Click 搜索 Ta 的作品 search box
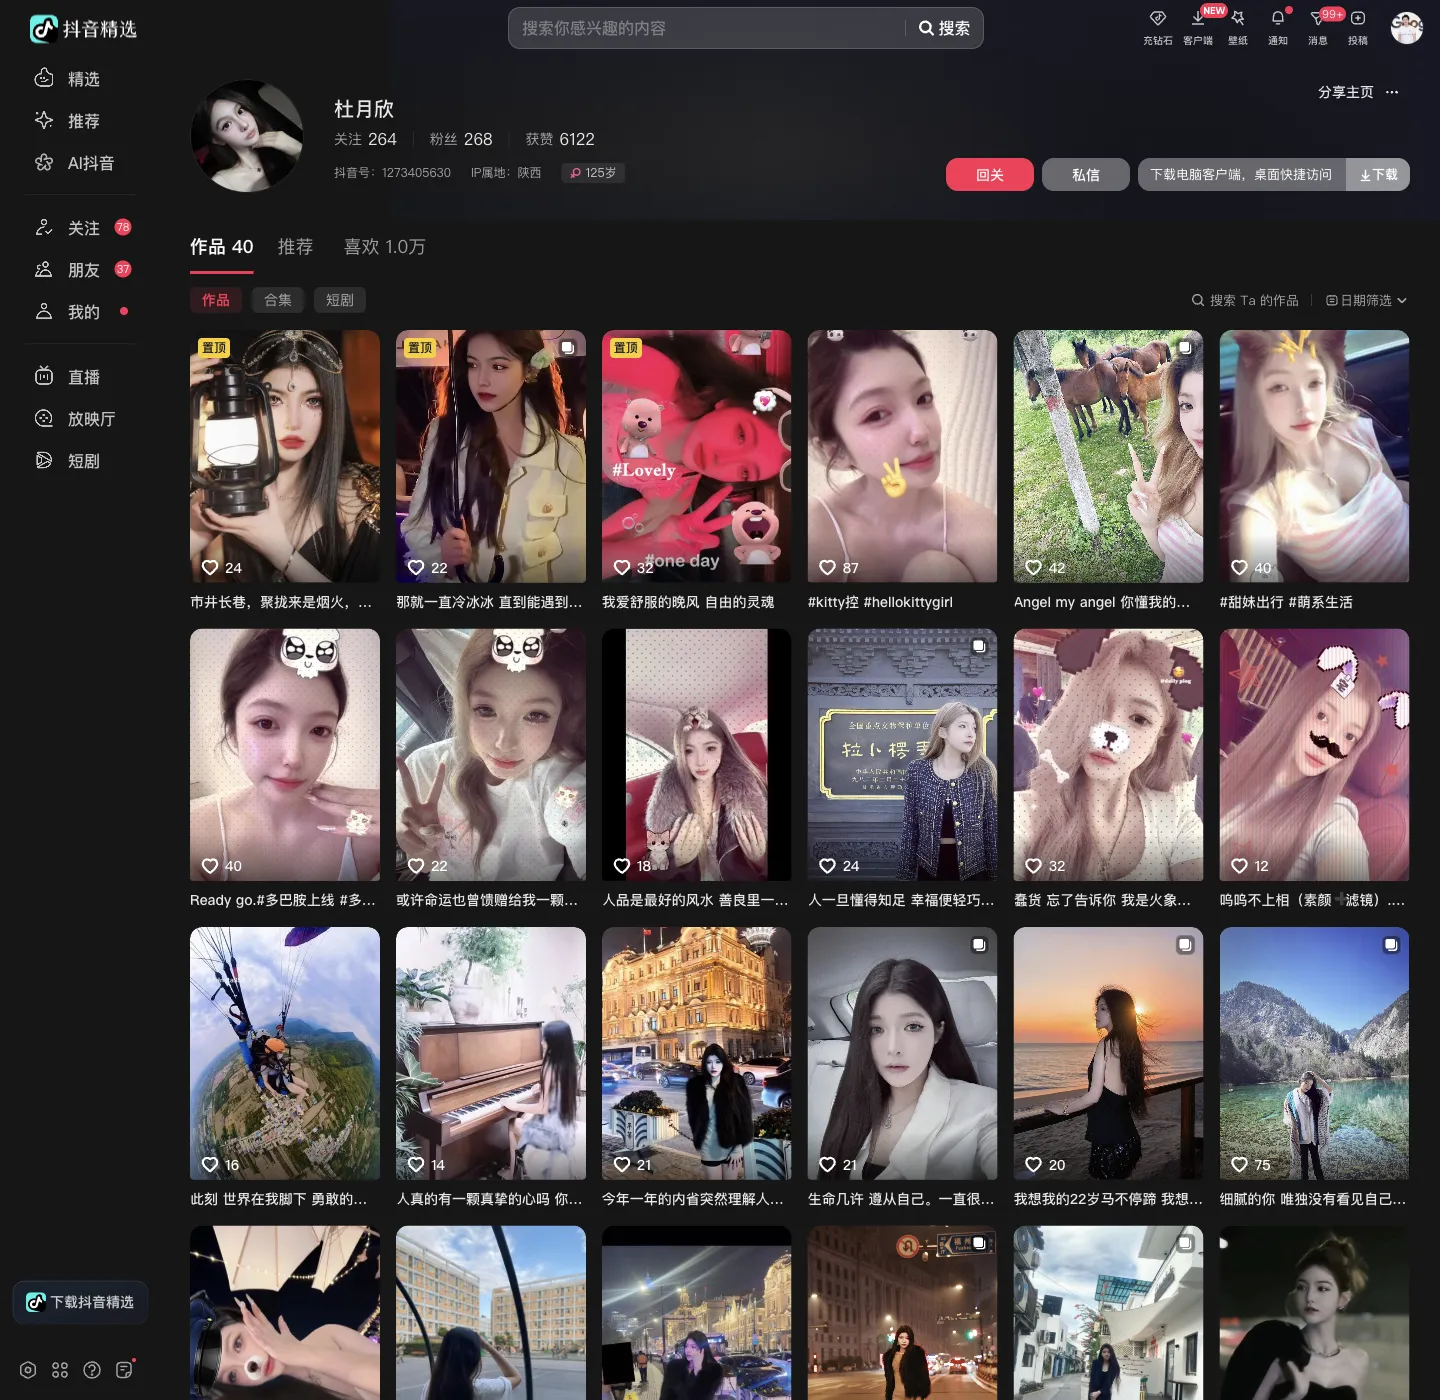1440x1400 pixels. 1245,300
